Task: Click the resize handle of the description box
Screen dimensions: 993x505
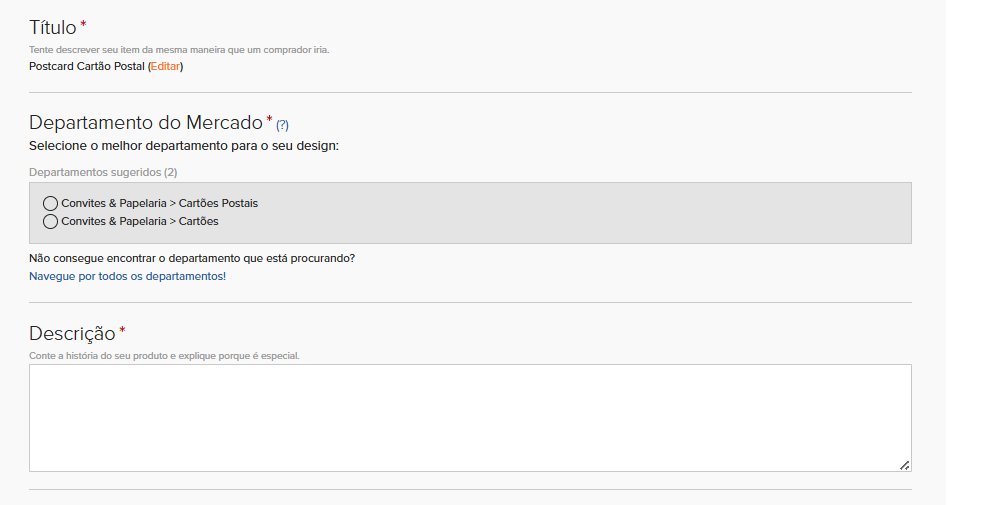Action: 905,465
